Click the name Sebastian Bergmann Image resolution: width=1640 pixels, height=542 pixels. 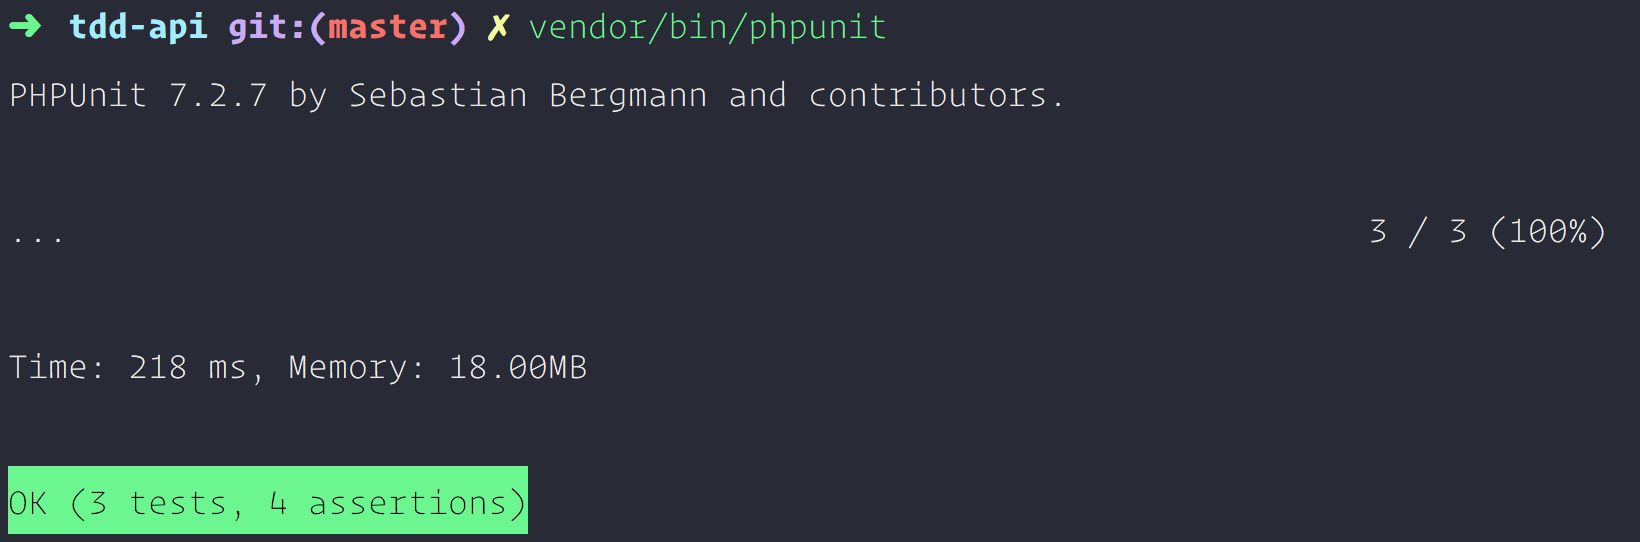point(528,96)
